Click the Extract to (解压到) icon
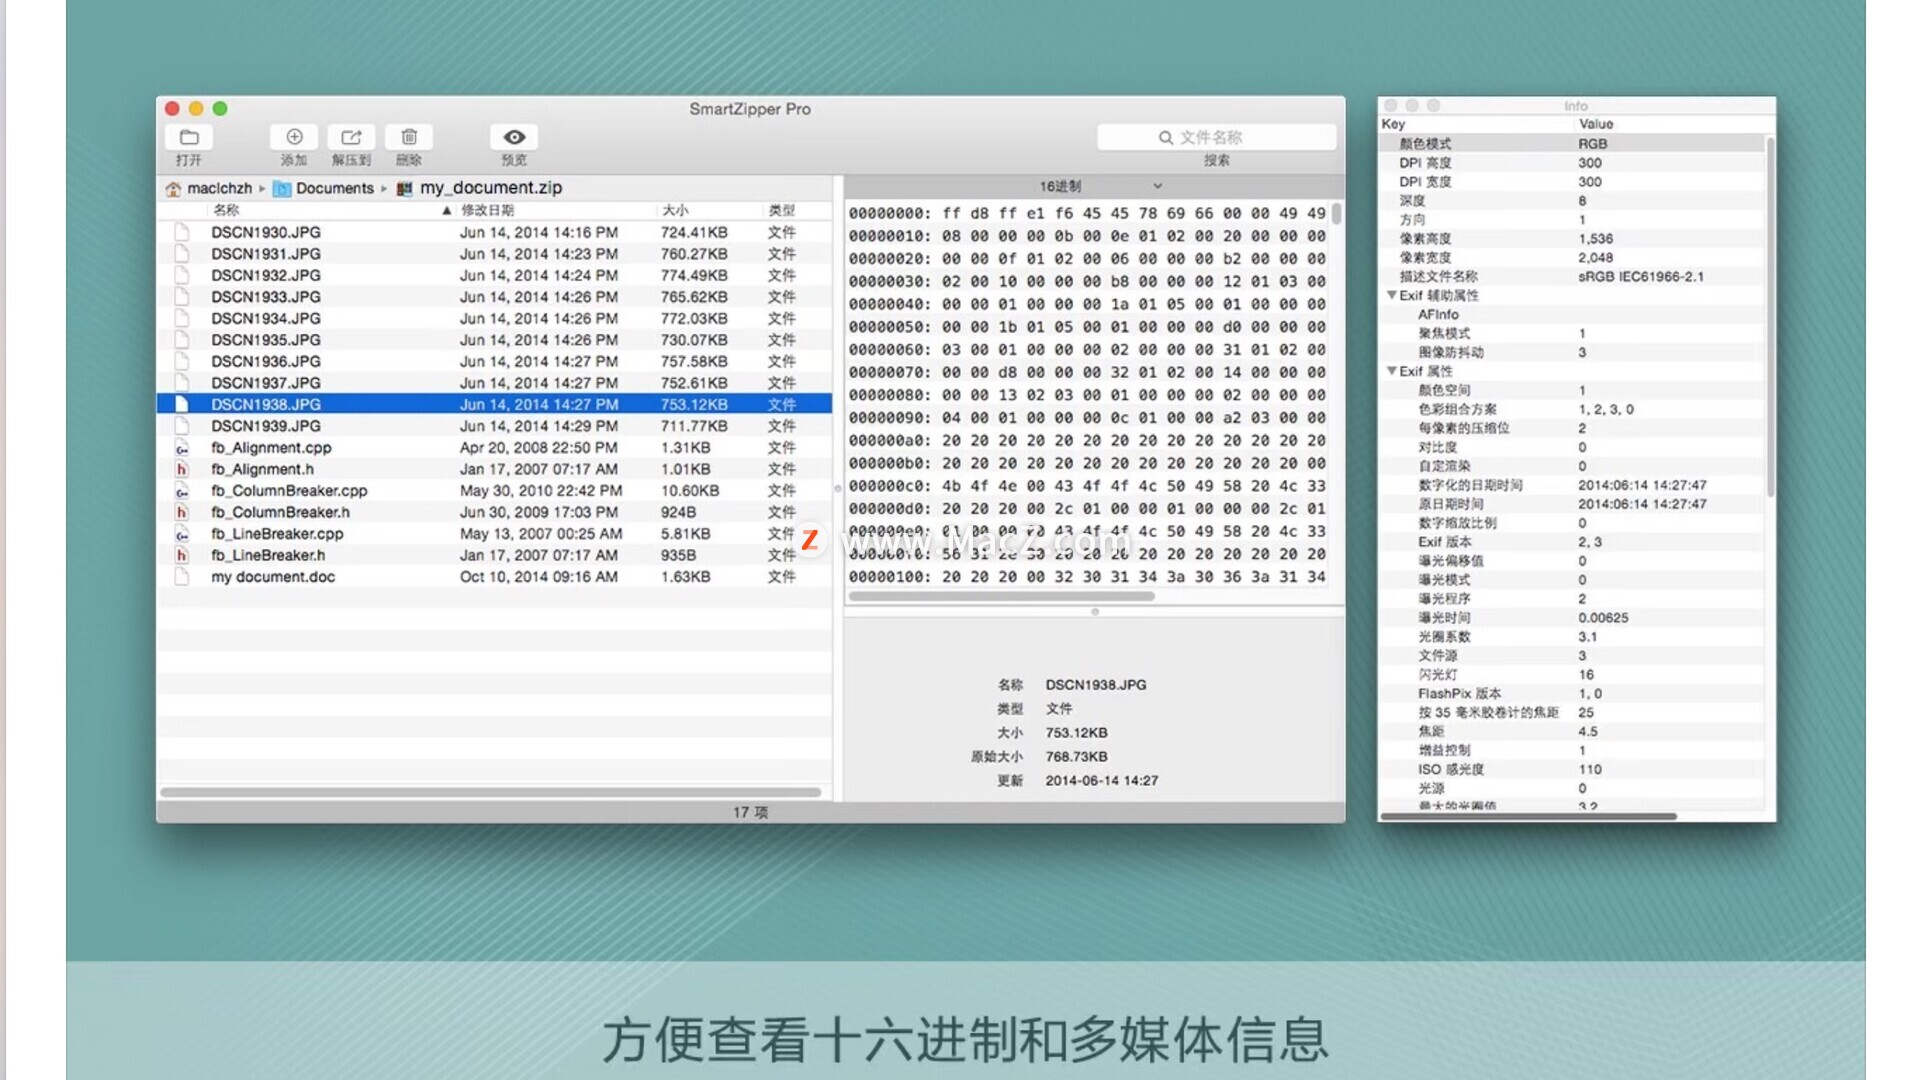This screenshot has height=1080, width=1920. (351, 137)
